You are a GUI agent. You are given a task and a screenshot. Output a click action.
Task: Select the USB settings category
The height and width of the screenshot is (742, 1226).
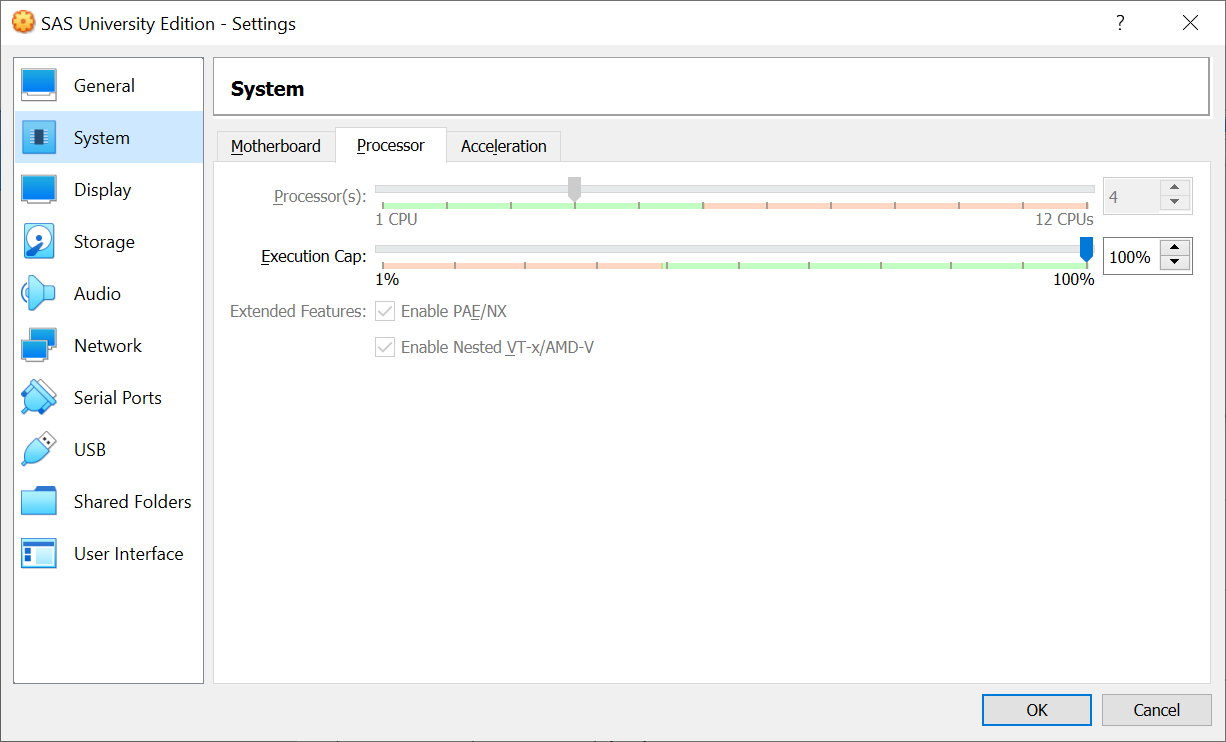109,450
